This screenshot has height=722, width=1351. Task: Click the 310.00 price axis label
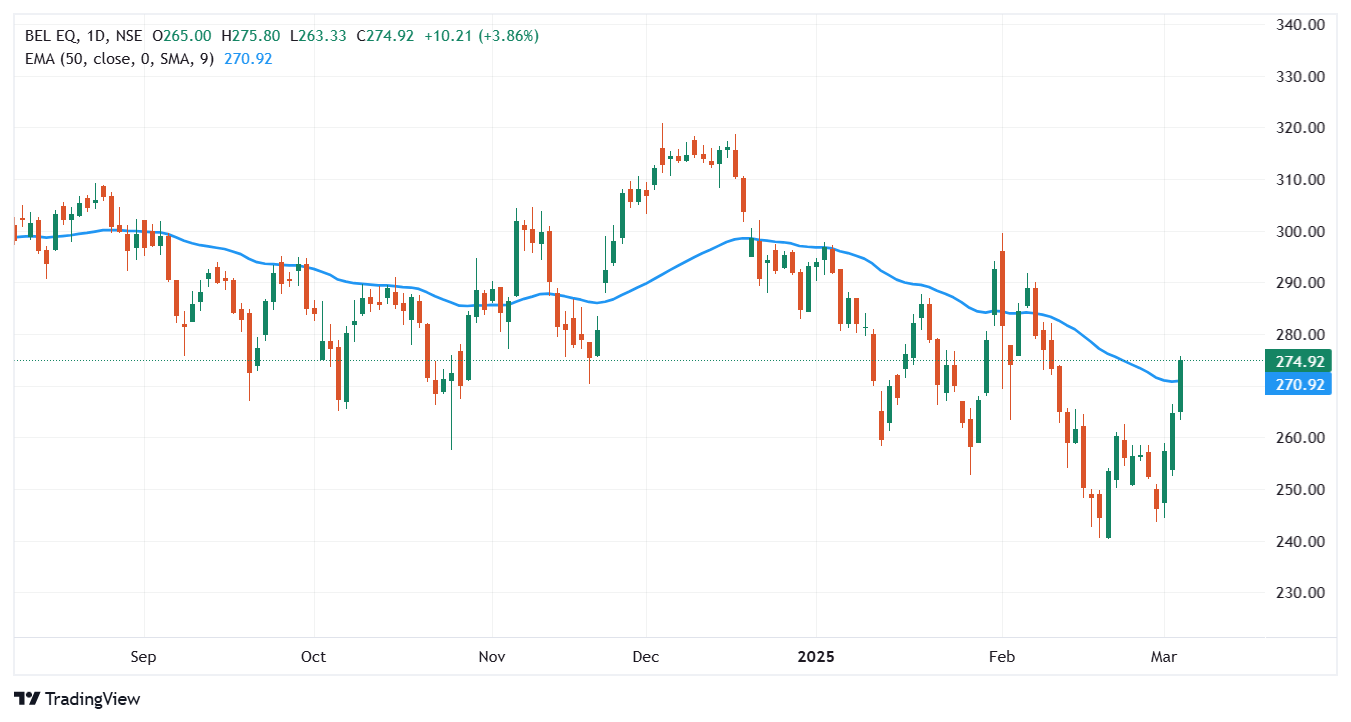(x=1302, y=180)
